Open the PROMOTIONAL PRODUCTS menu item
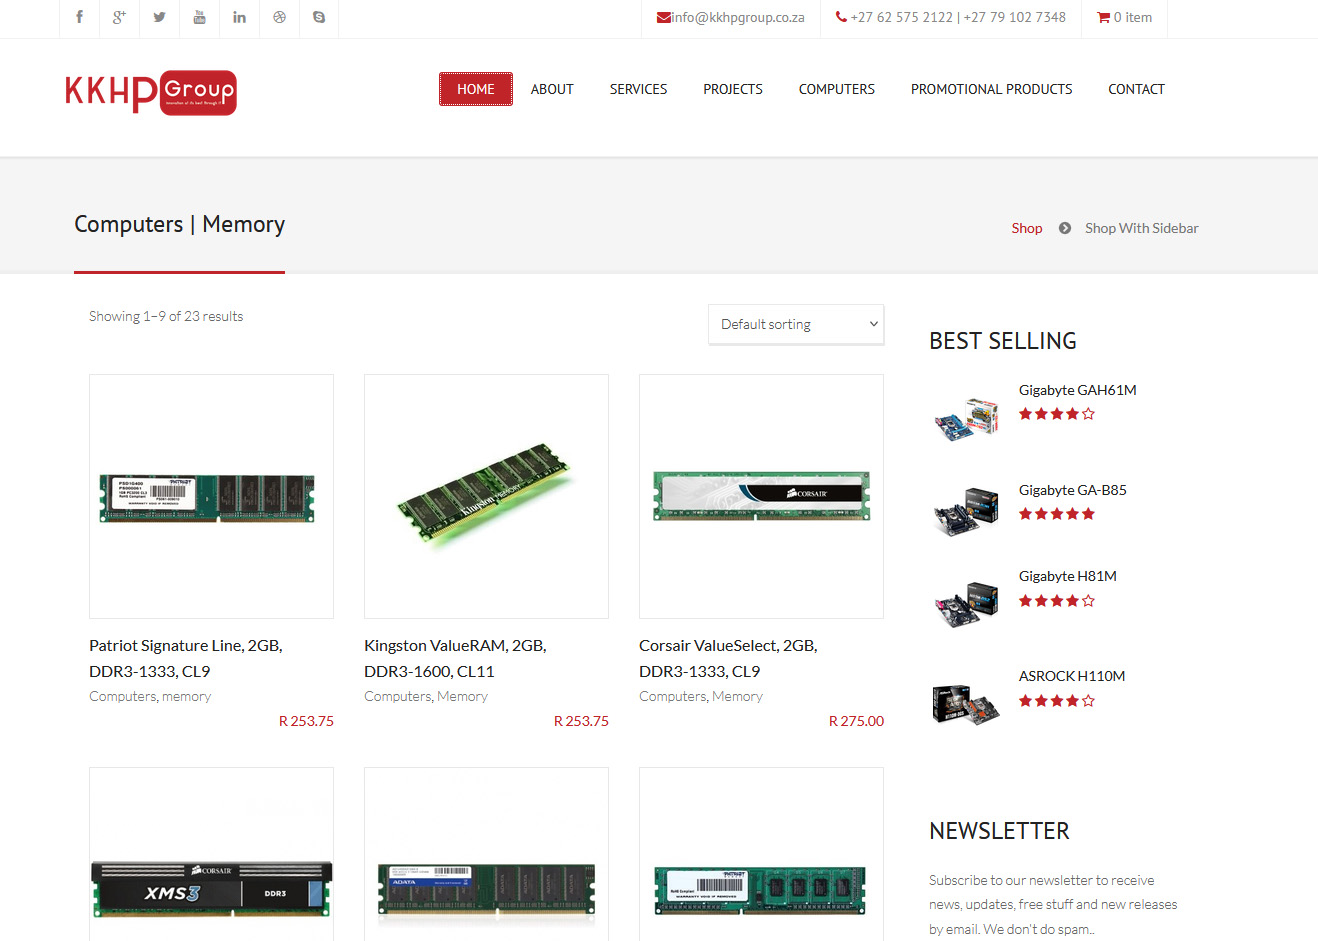 pyautogui.click(x=992, y=89)
